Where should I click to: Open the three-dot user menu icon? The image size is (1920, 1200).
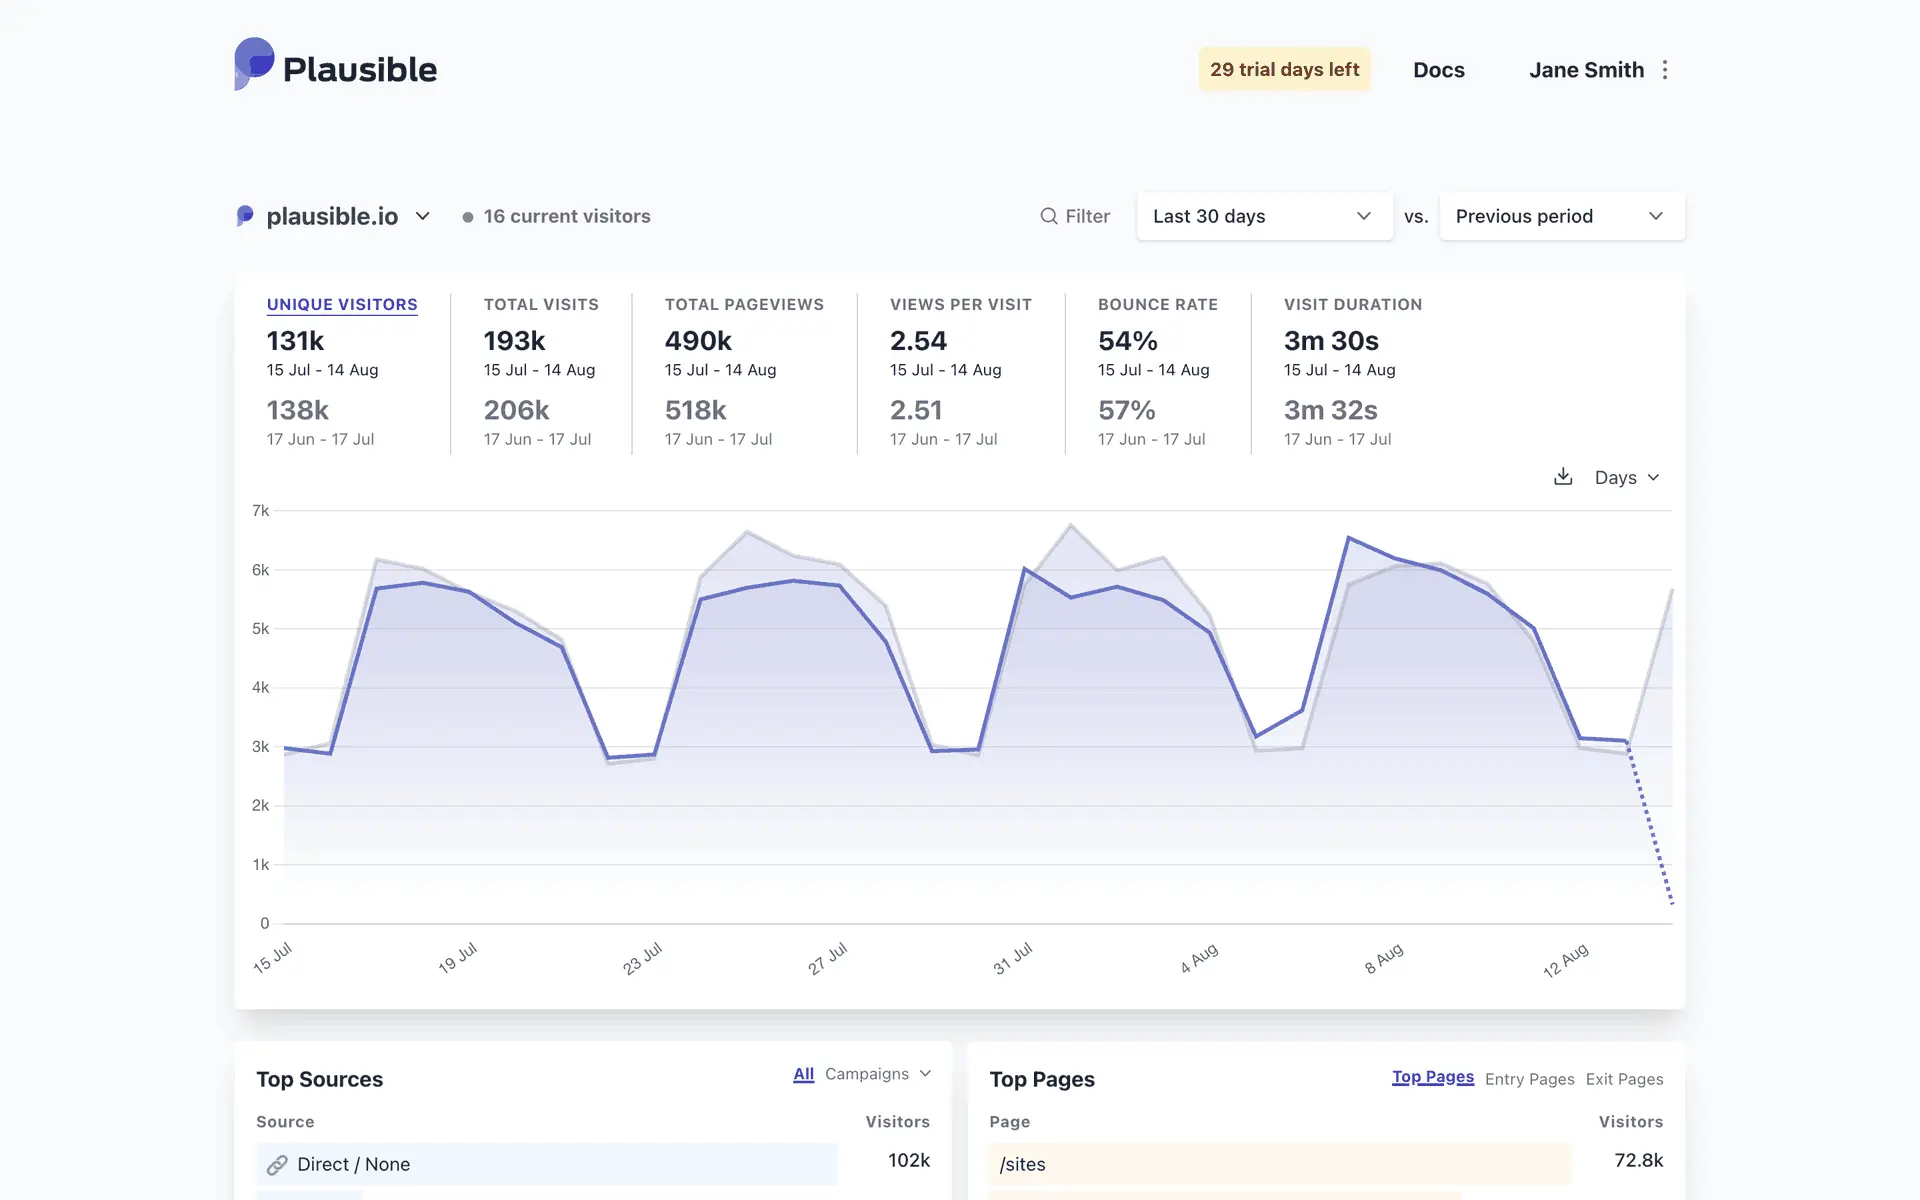(x=1665, y=70)
